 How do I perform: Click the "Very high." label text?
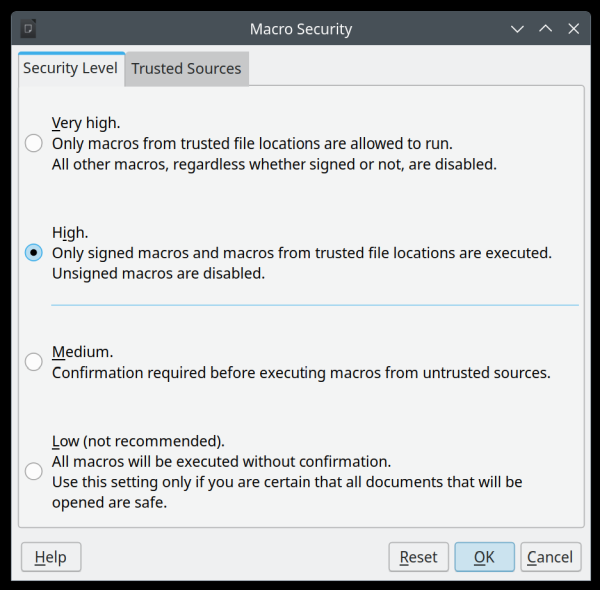86,123
